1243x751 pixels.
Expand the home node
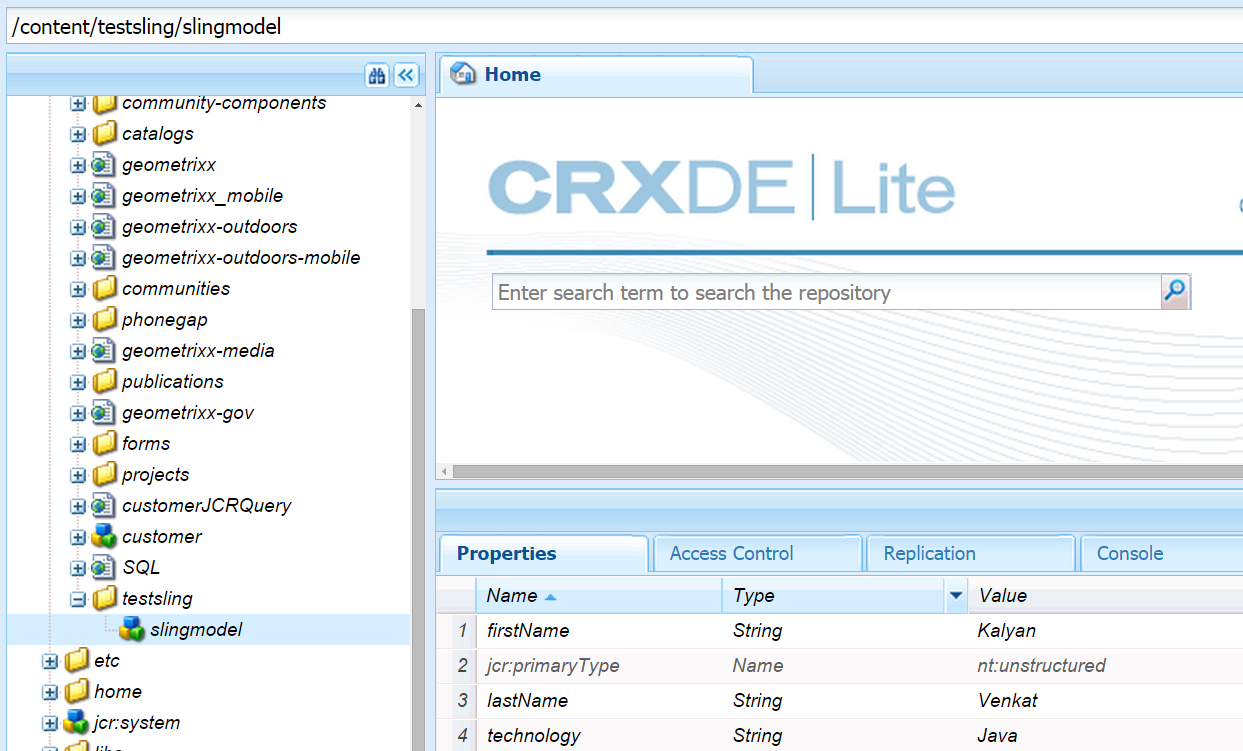click(x=50, y=693)
